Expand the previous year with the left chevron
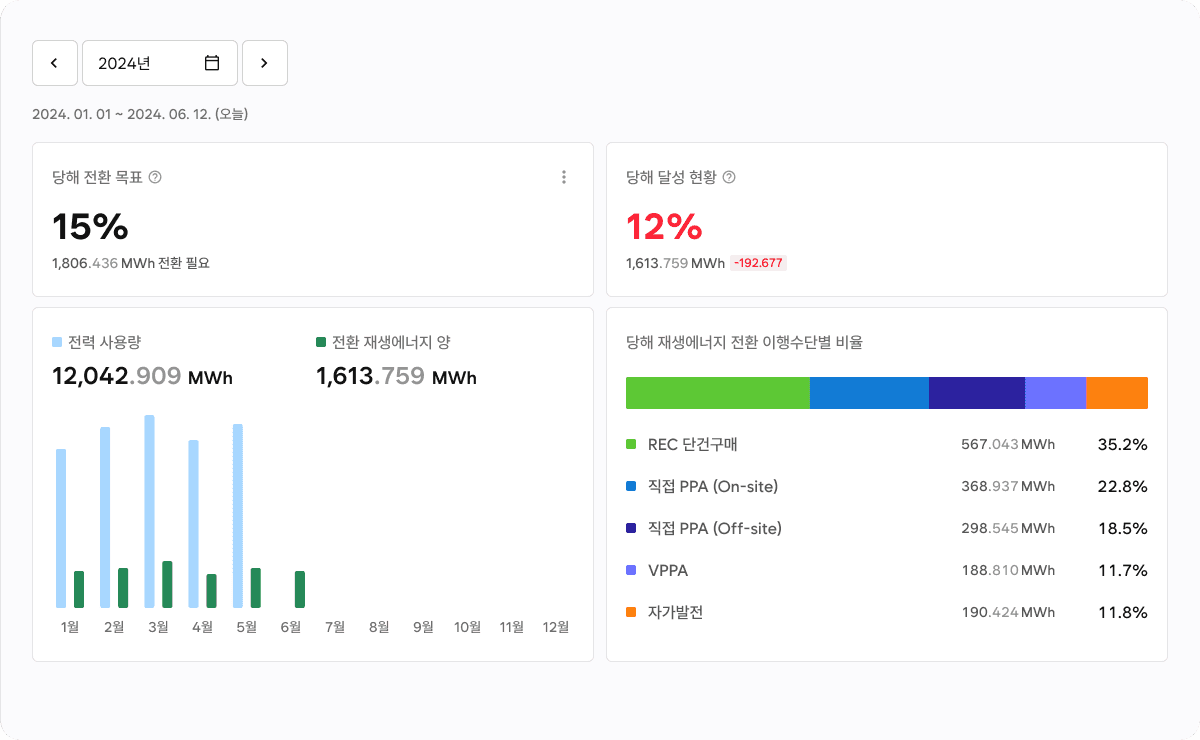The width and height of the screenshot is (1200, 740). click(54, 62)
